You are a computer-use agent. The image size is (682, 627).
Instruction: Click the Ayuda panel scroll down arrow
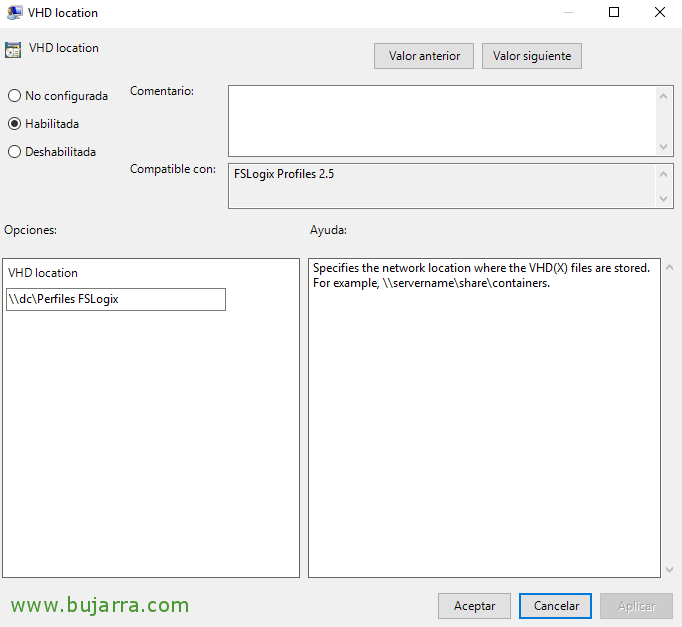click(669, 570)
